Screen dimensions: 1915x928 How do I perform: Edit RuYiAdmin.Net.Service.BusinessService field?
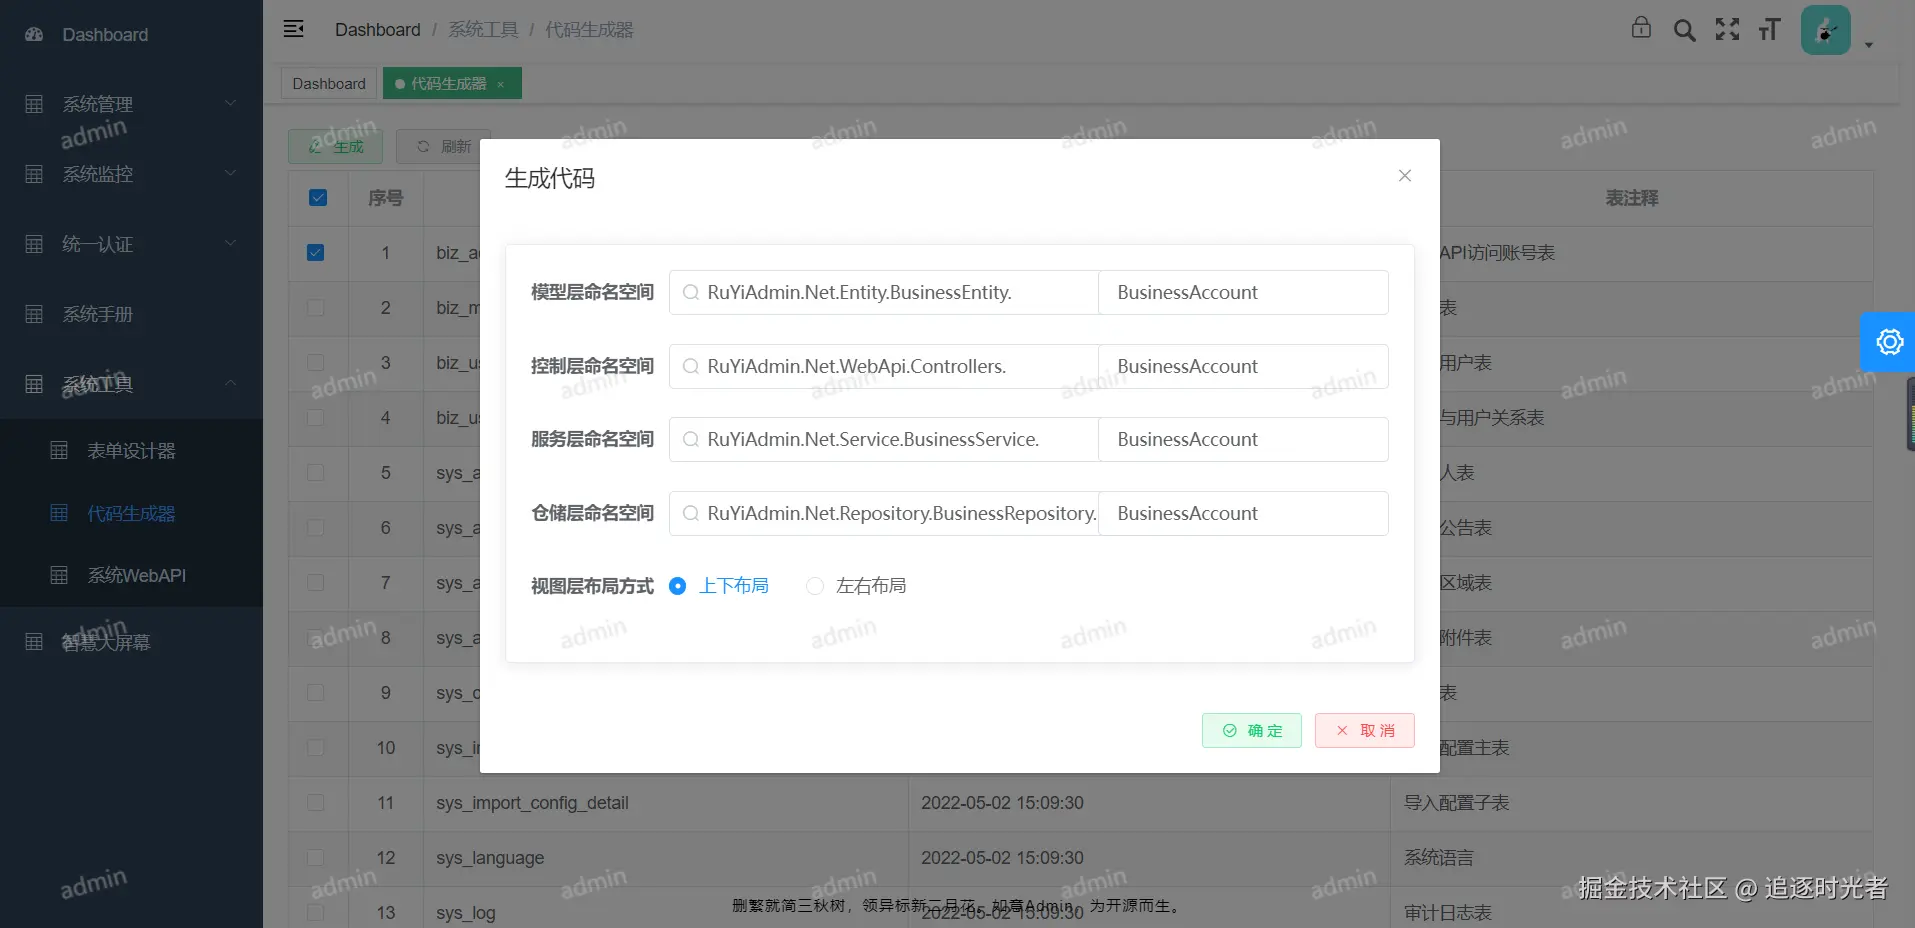[x=884, y=439]
